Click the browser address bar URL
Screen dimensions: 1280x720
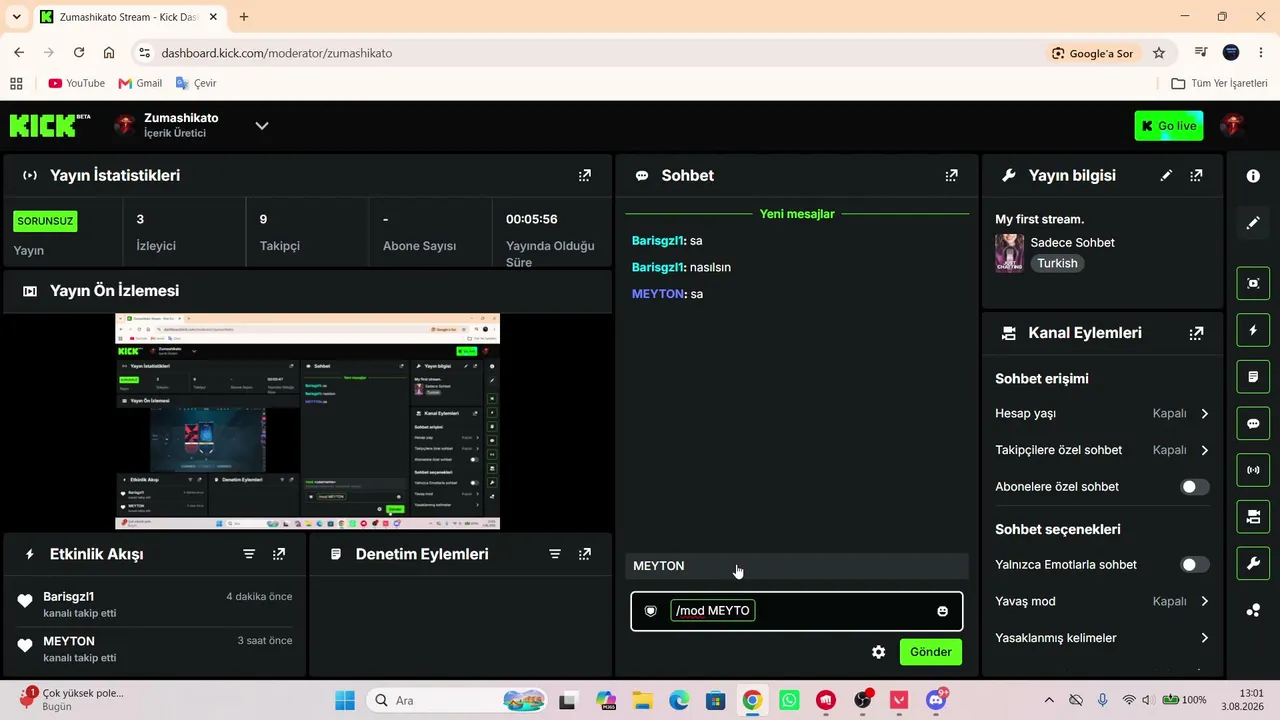click(277, 53)
